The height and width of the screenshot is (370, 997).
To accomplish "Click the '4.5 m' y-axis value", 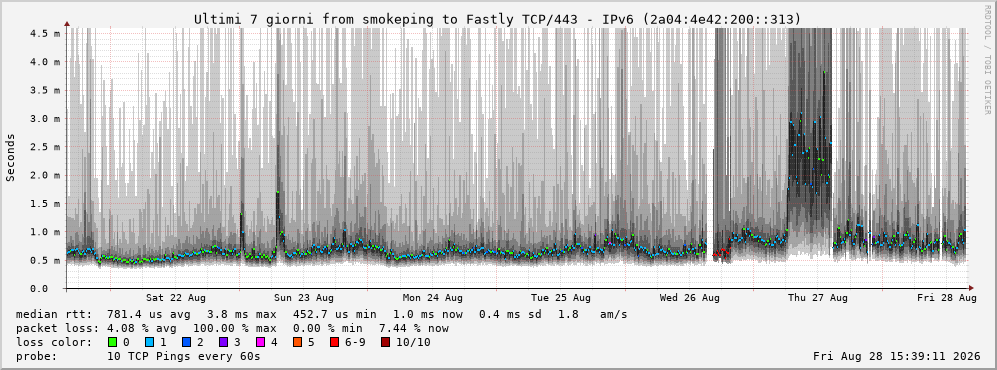I will tap(45, 33).
